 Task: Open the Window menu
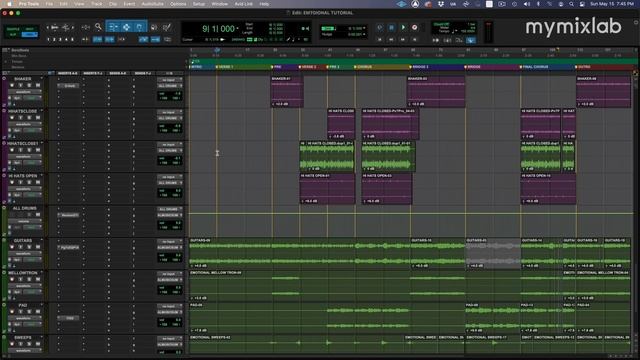220,4
